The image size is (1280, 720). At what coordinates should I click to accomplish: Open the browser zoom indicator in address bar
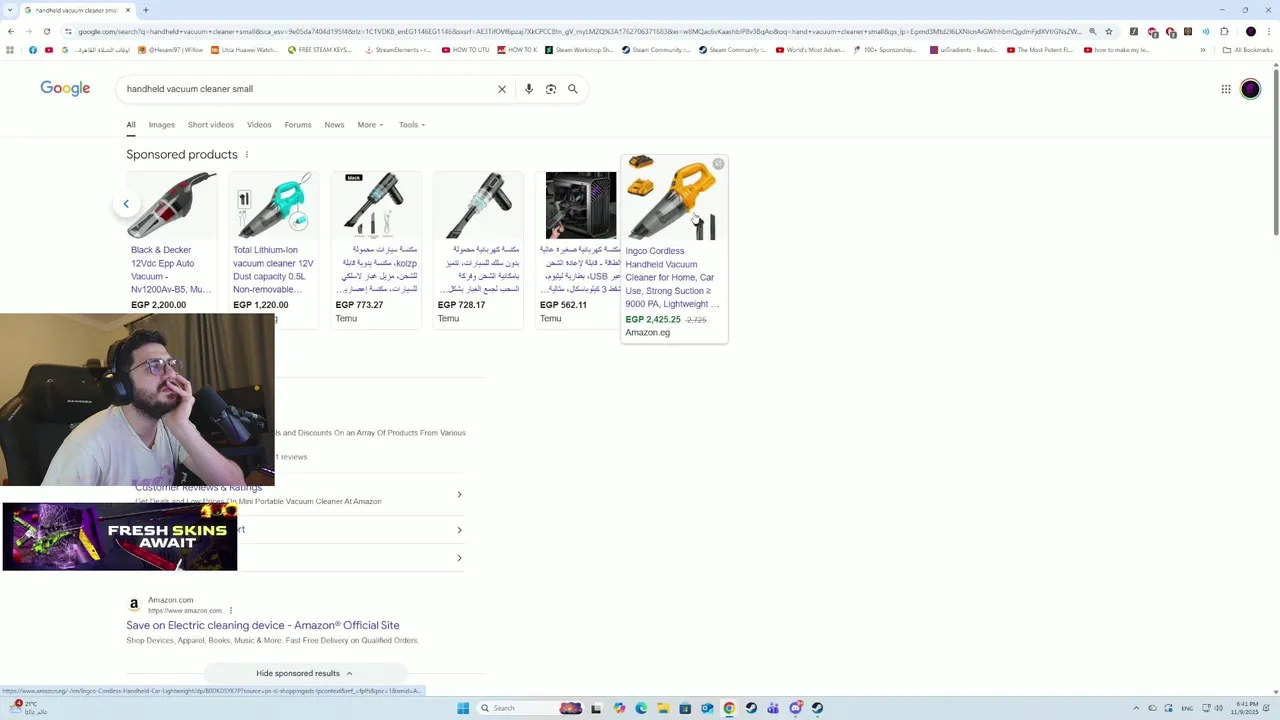(1092, 31)
